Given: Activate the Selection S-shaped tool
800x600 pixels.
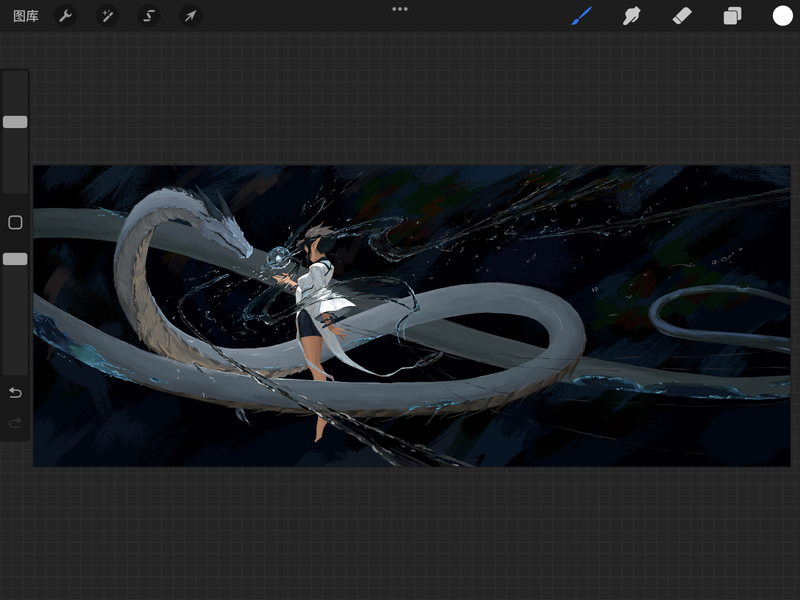Looking at the screenshot, I should [x=149, y=16].
